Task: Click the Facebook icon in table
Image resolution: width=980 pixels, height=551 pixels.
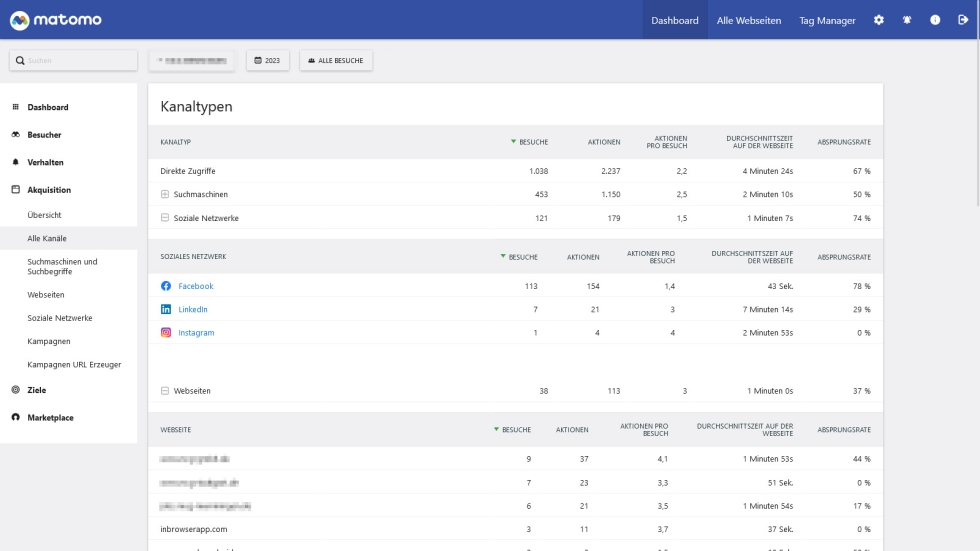Action: pos(166,286)
